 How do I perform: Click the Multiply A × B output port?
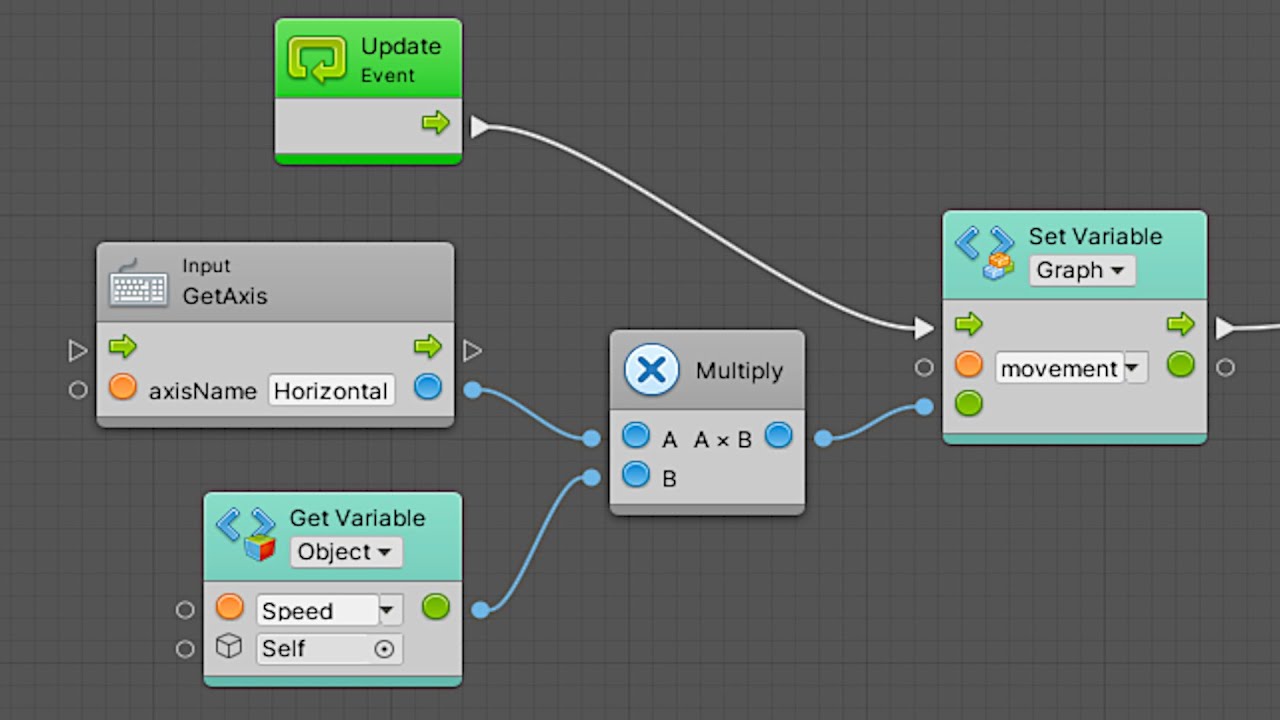(778, 435)
